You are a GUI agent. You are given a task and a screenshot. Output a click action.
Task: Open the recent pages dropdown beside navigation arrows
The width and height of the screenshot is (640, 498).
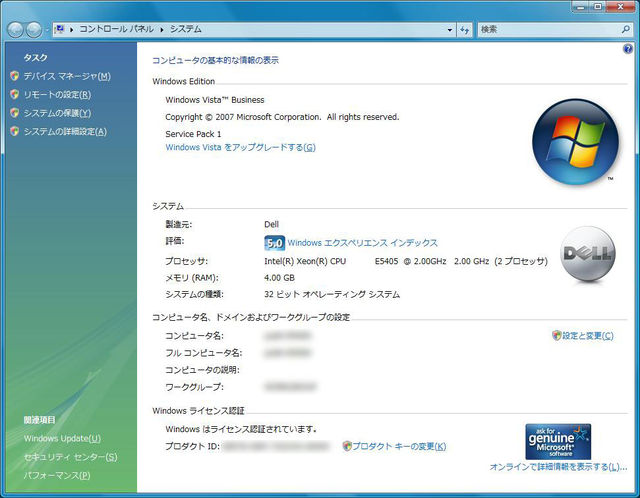click(x=47, y=30)
